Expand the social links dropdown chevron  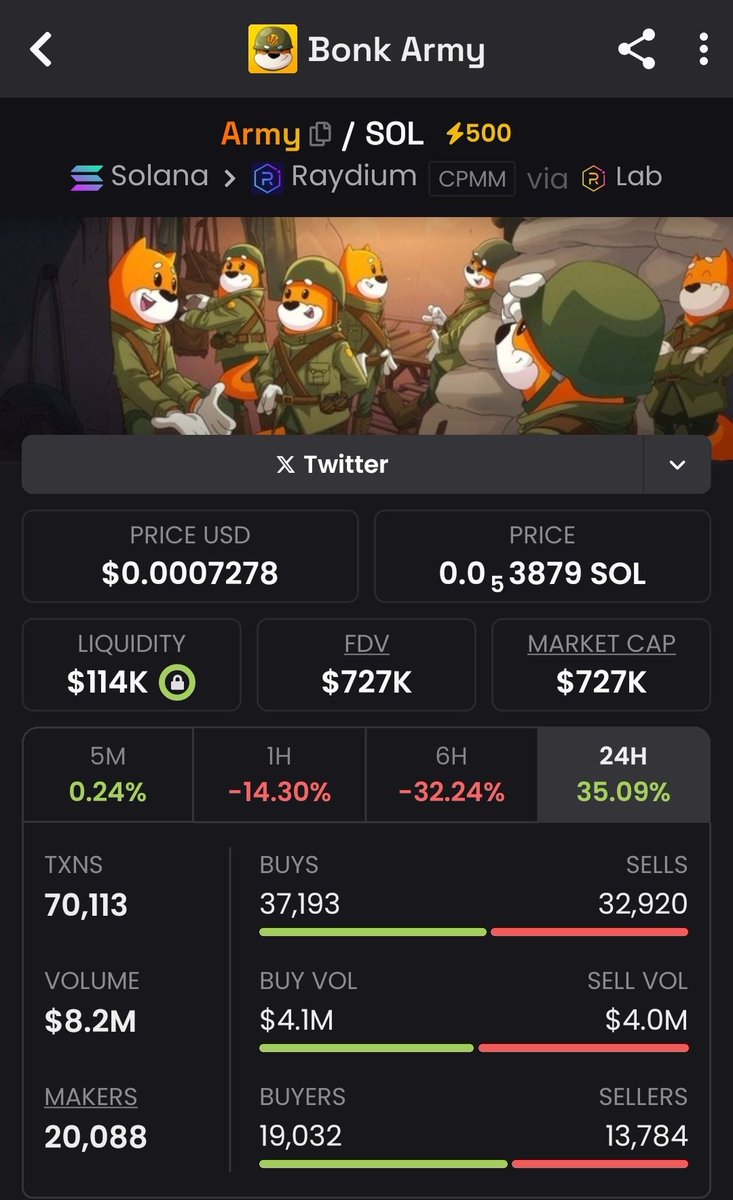(x=677, y=464)
